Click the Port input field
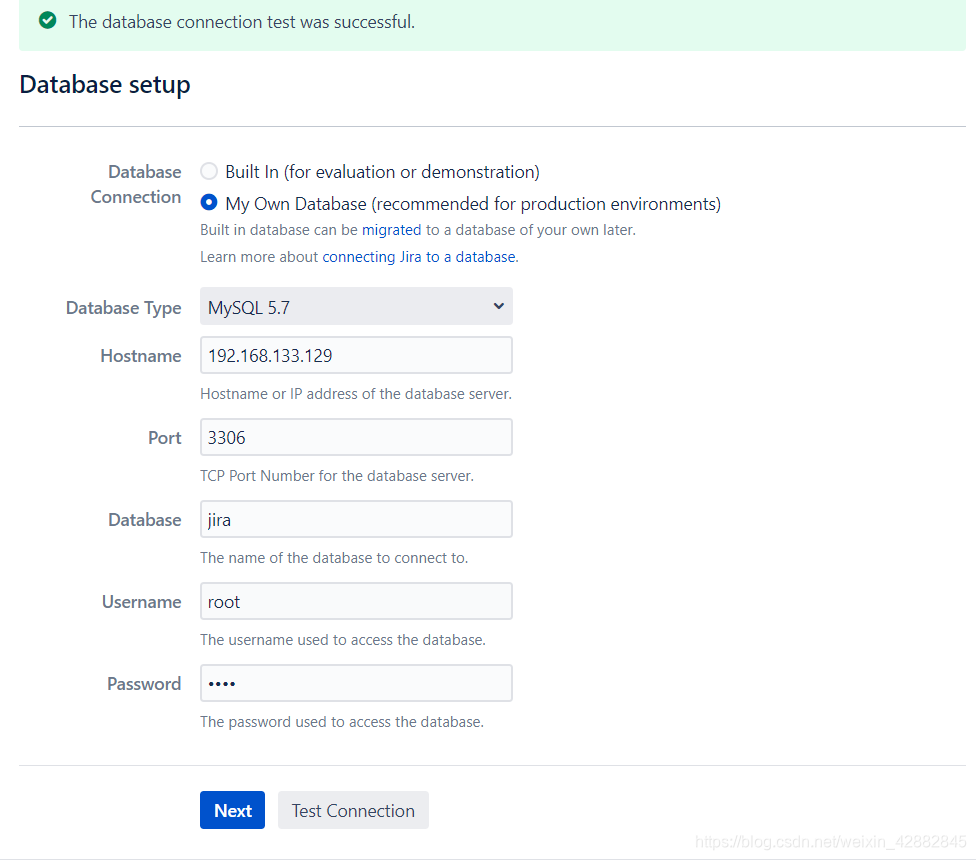 (x=356, y=437)
